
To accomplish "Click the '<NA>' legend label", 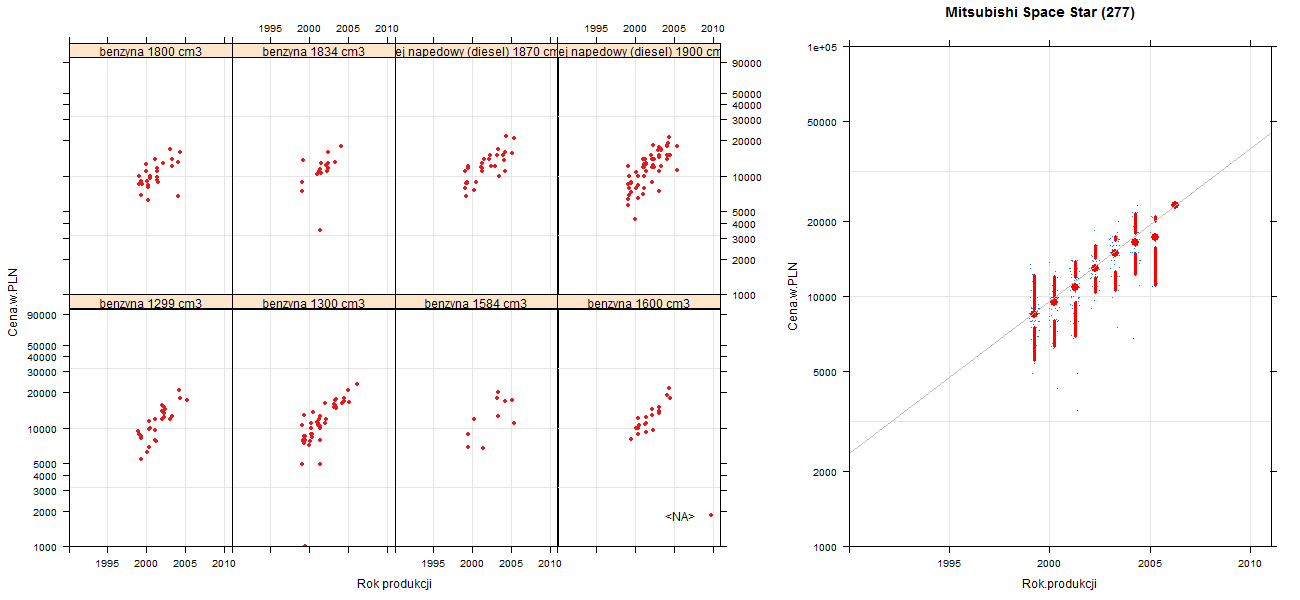I will [x=680, y=517].
